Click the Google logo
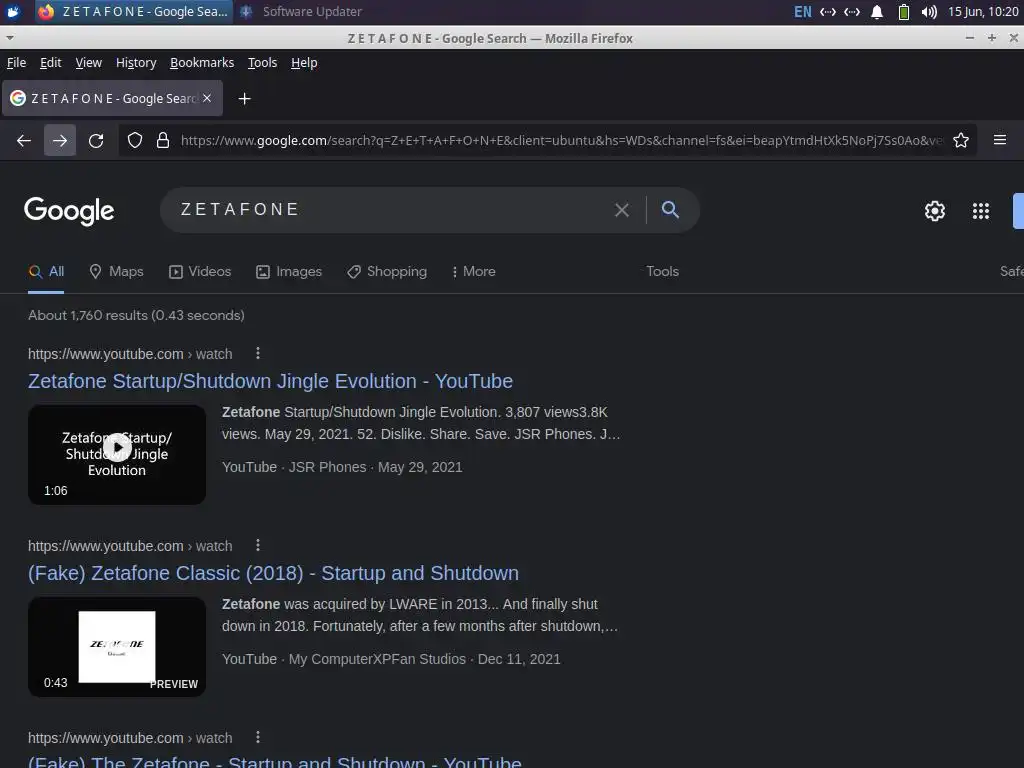Image resolution: width=1024 pixels, height=768 pixels. (x=69, y=211)
